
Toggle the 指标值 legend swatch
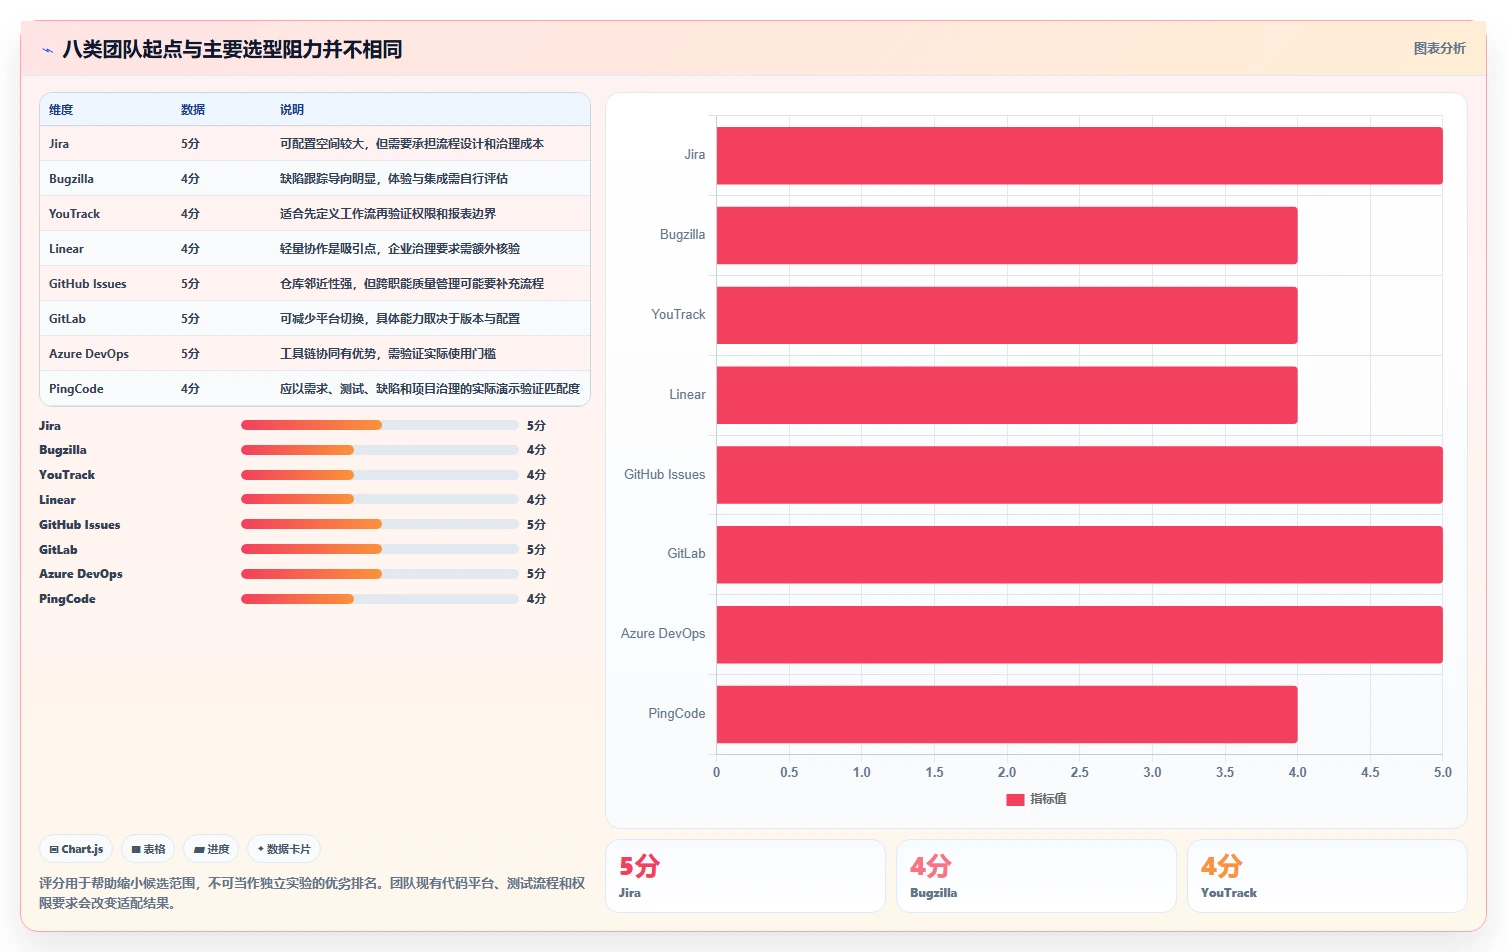(1015, 799)
